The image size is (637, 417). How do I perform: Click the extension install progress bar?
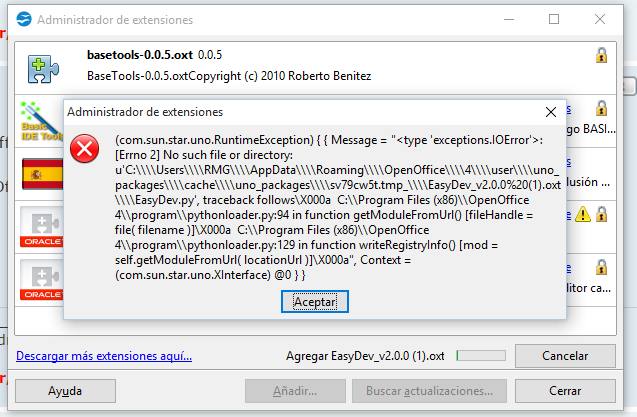[481, 356]
